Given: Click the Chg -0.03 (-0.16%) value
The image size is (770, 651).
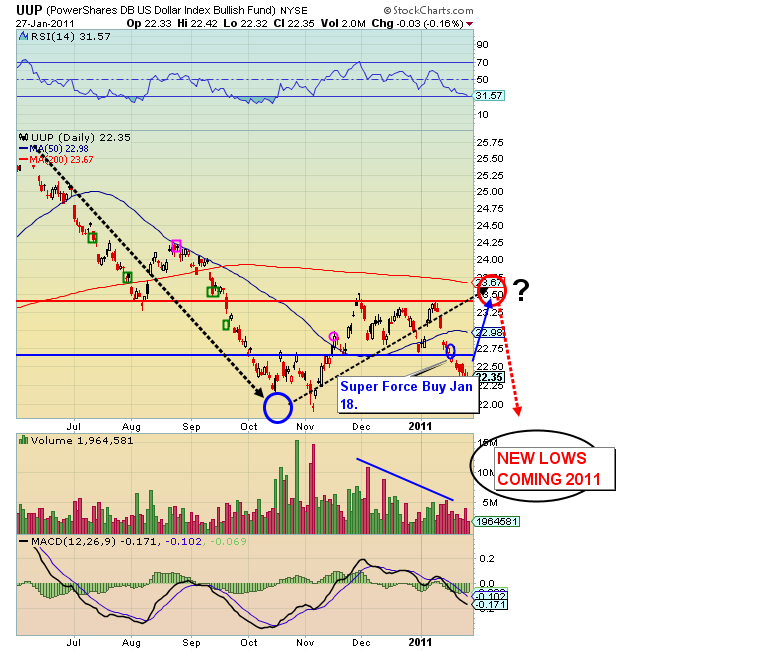Looking at the screenshot, I should click(x=417, y=24).
